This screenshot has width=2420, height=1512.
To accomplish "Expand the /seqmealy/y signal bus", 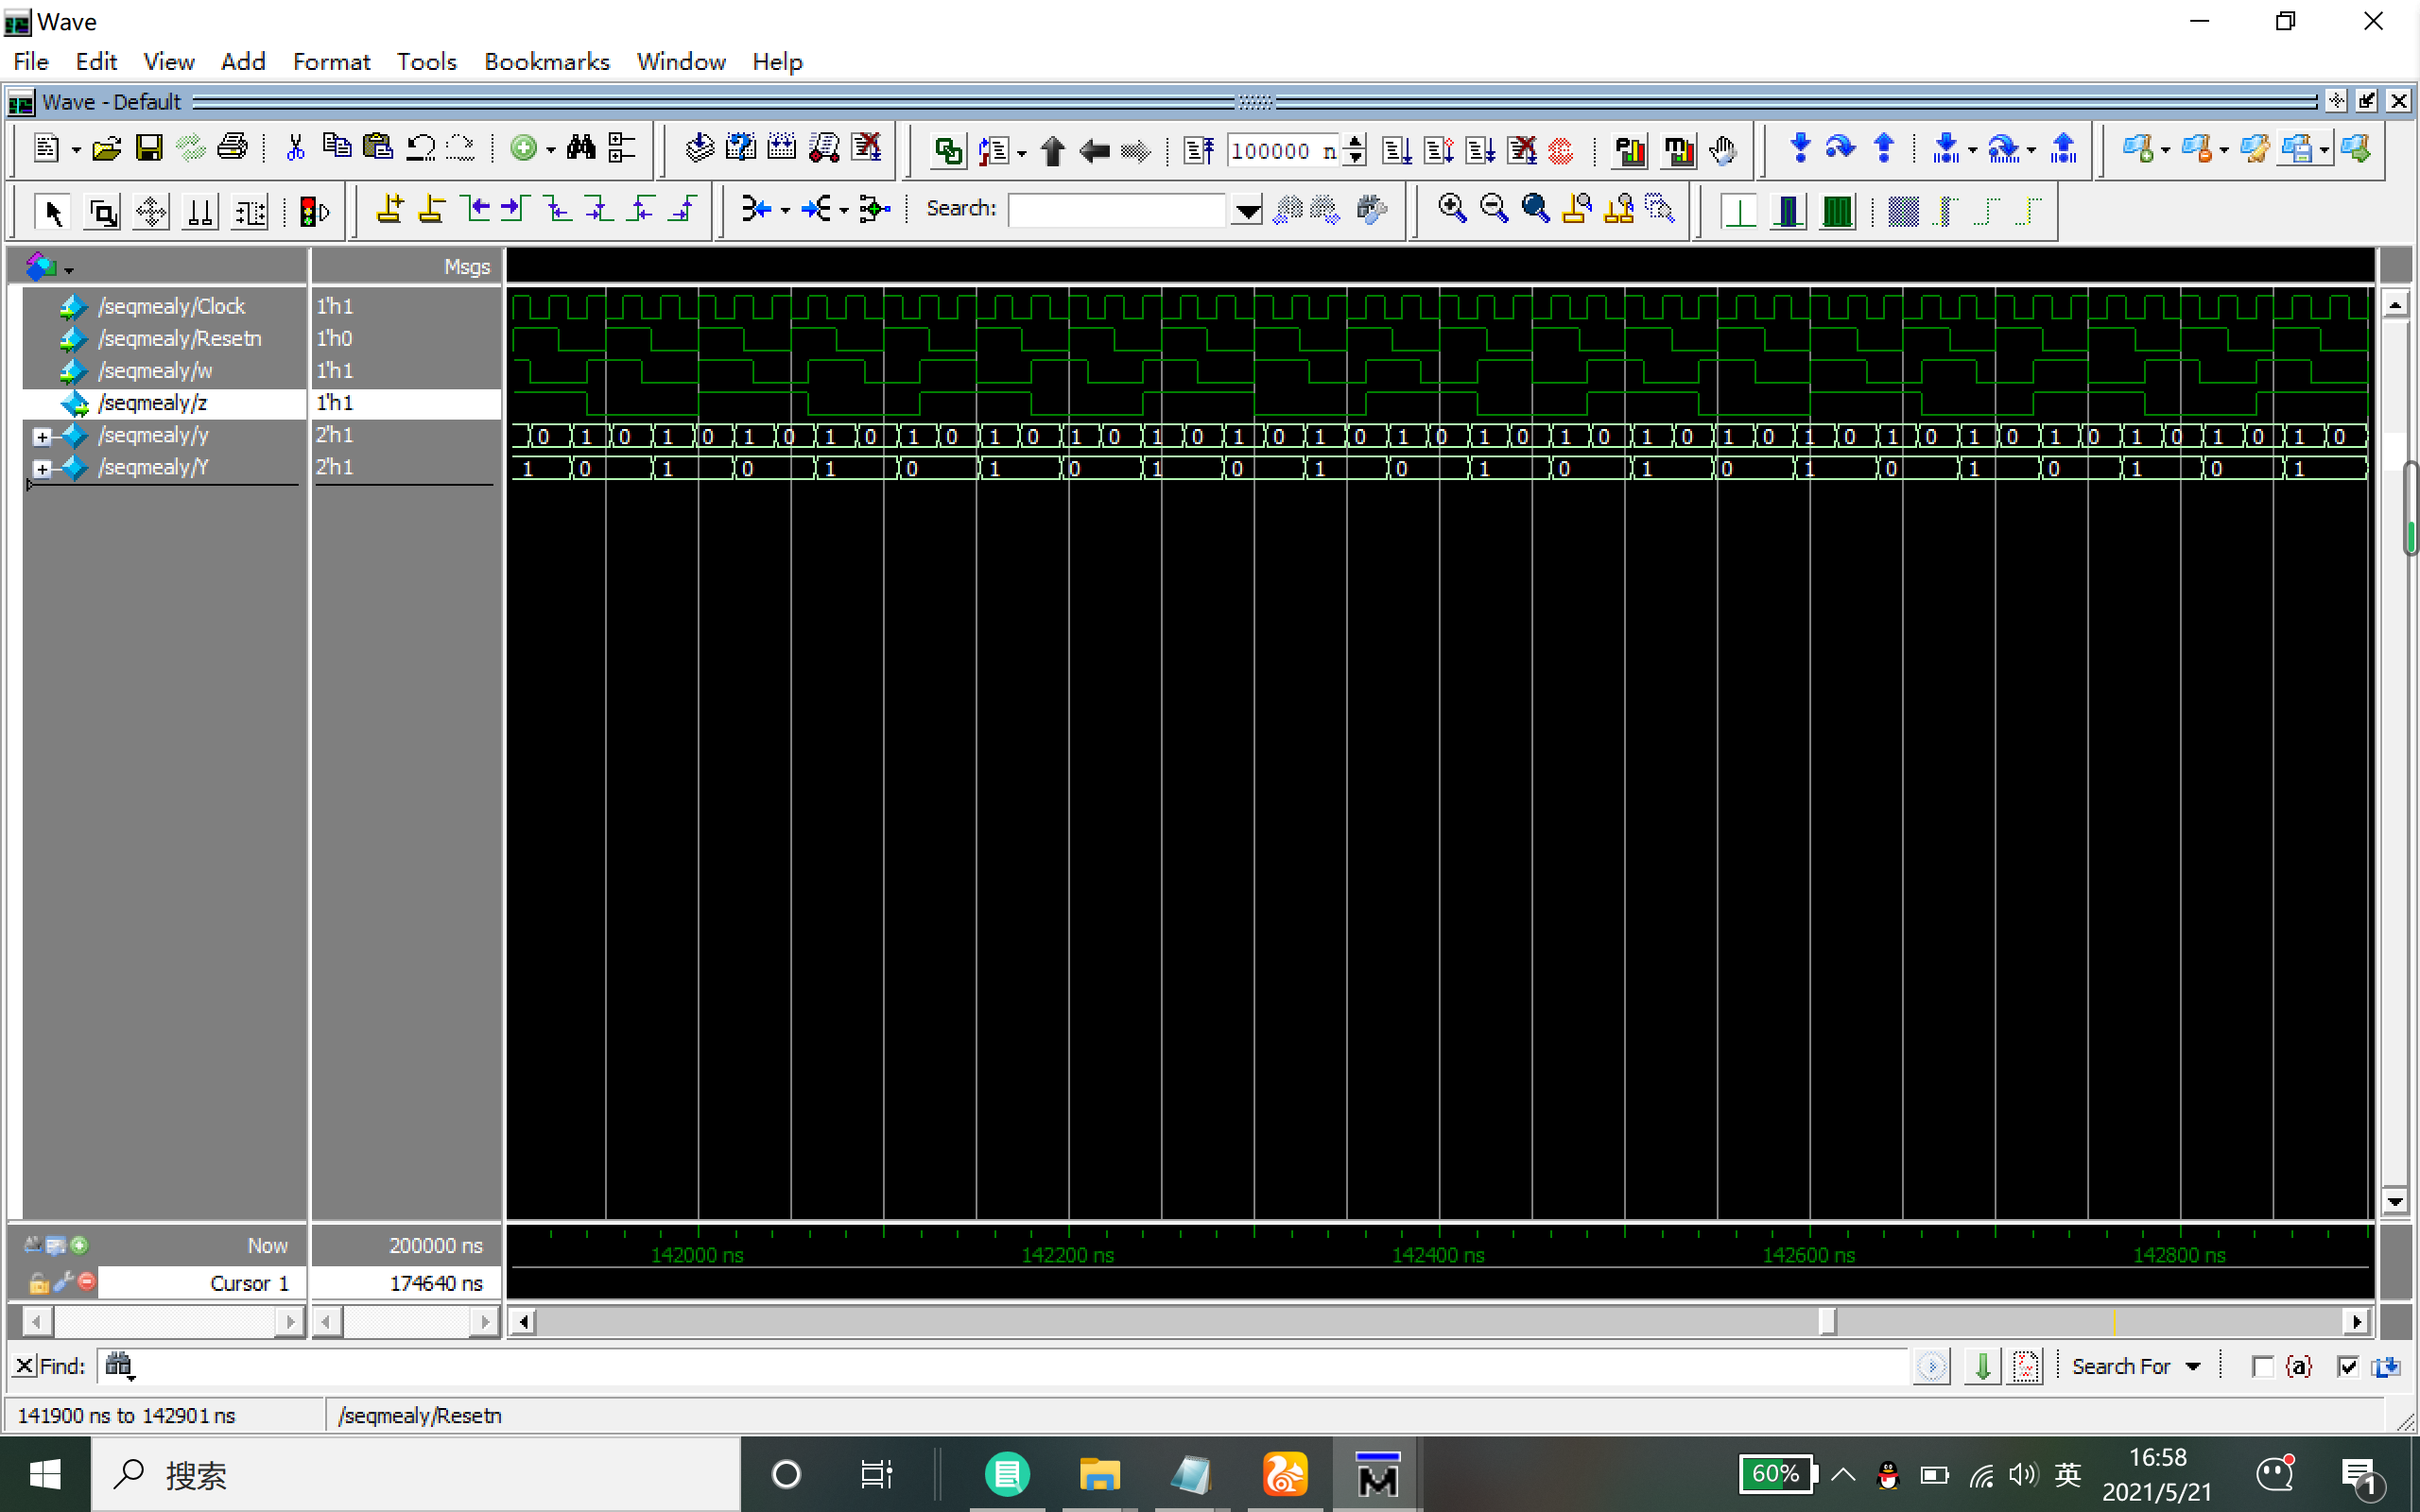I will tap(42, 436).
